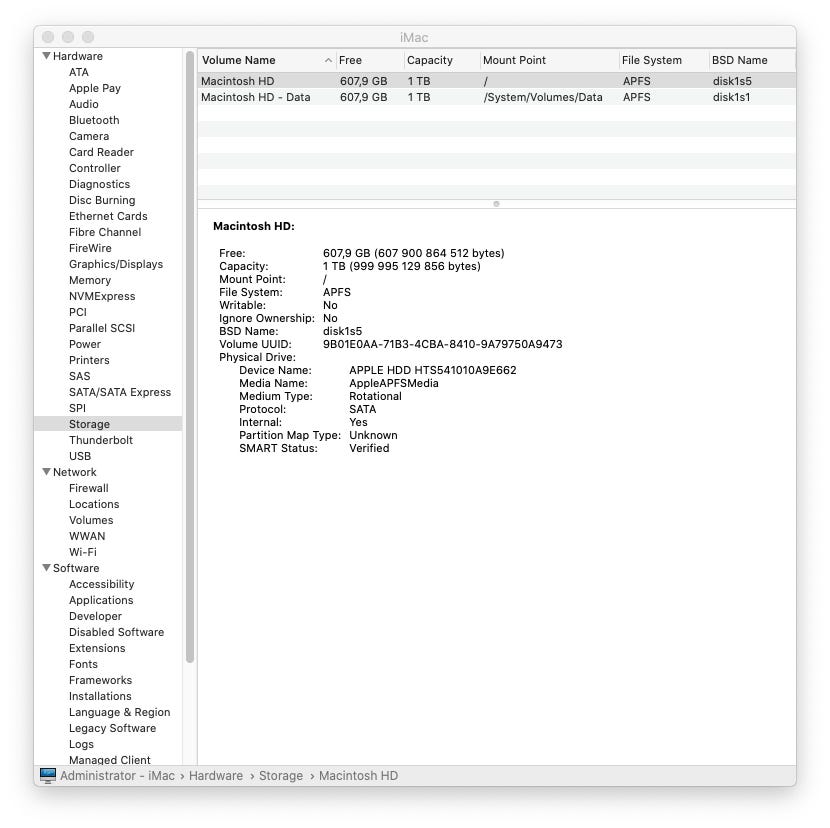Select SATA/SATA Express in the sidebar
Screen dimensions: 830x828
click(120, 392)
